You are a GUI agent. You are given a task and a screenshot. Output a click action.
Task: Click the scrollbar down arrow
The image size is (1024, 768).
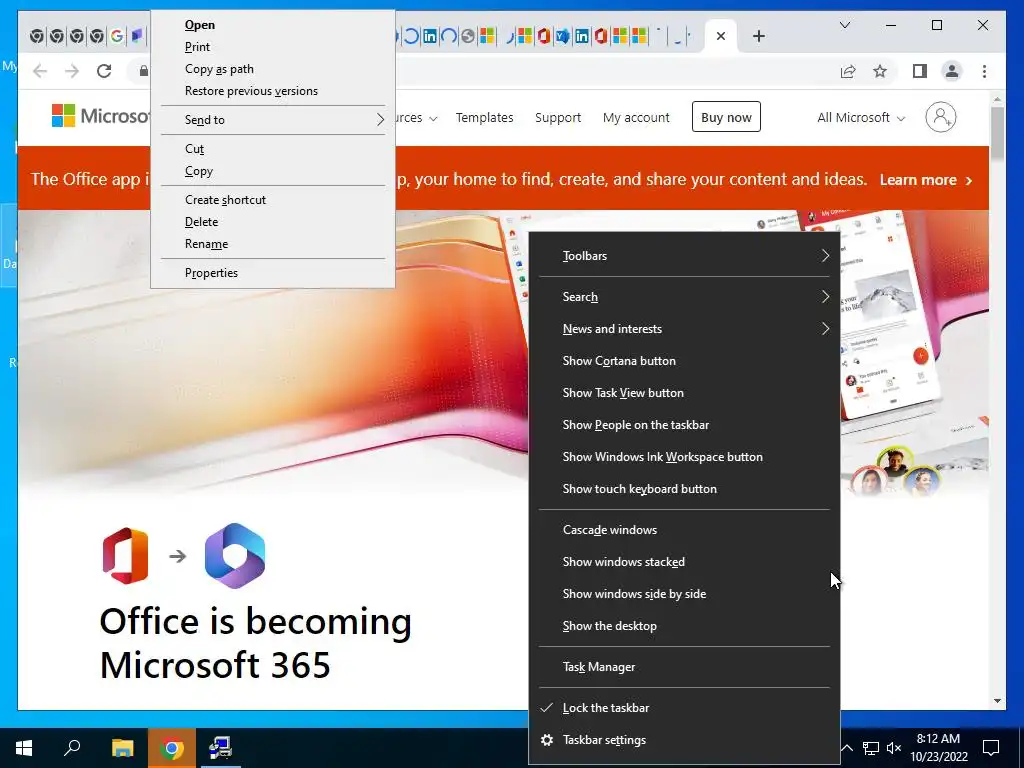[x=997, y=701]
